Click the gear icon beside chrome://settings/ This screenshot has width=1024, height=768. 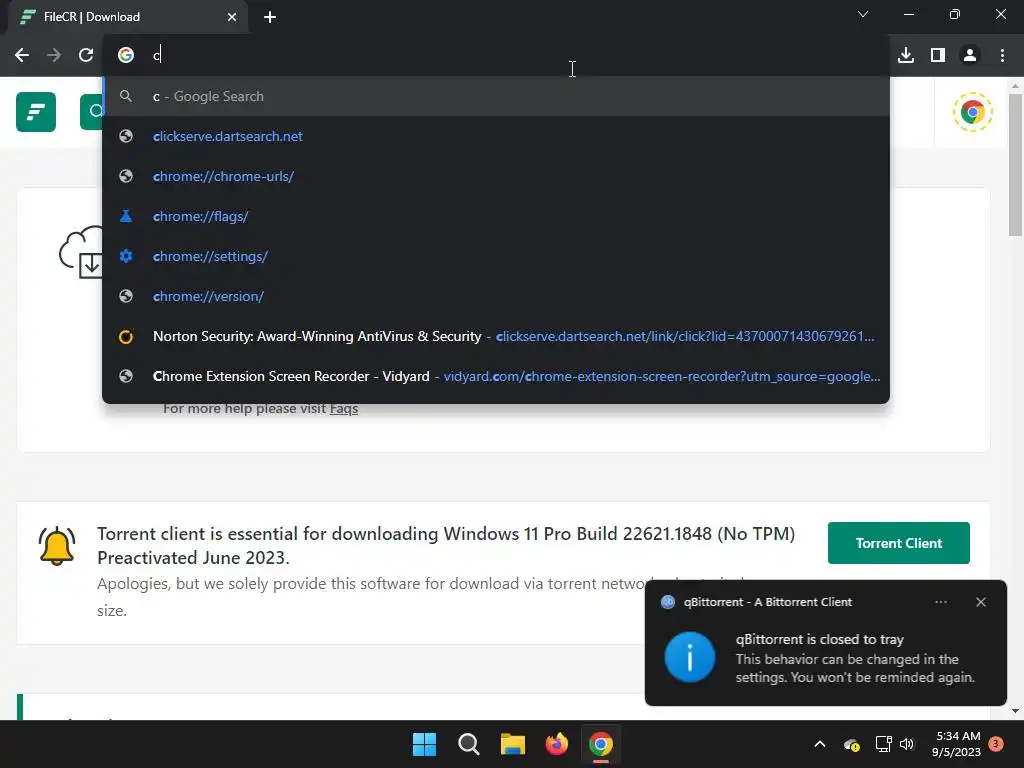pyautogui.click(x=126, y=256)
